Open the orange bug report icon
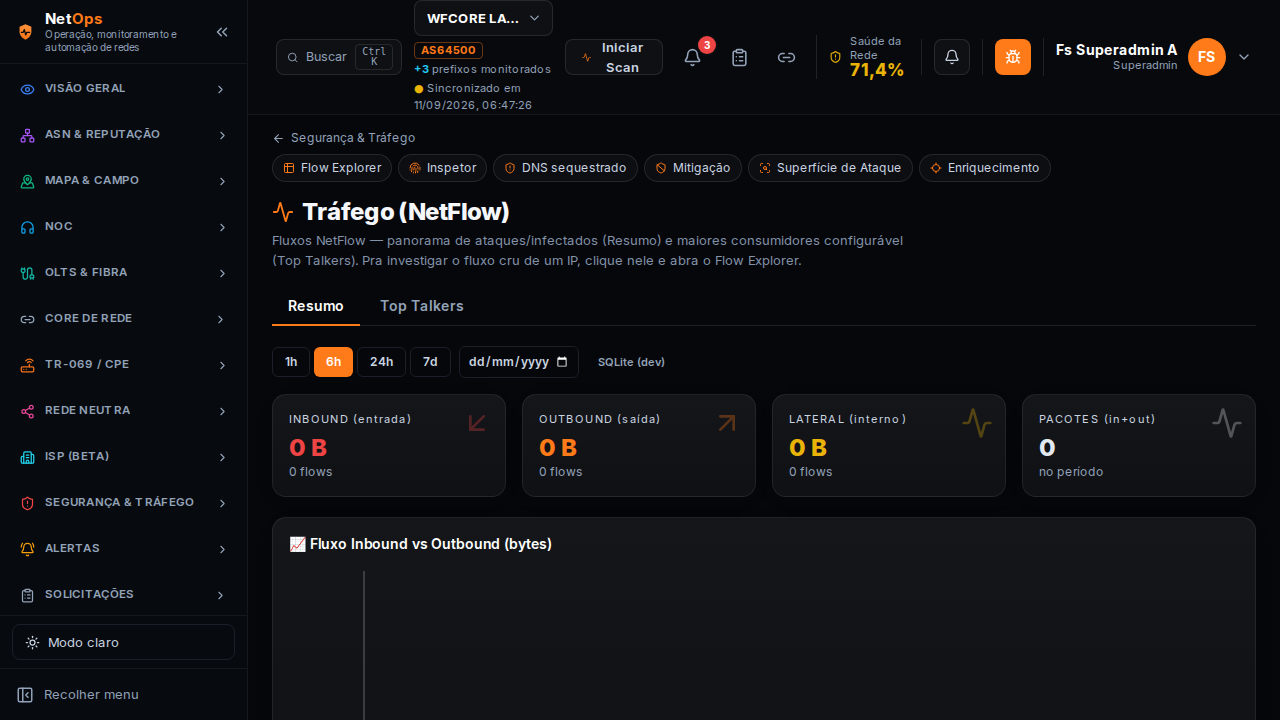The height and width of the screenshot is (720, 1280). click(x=1013, y=57)
